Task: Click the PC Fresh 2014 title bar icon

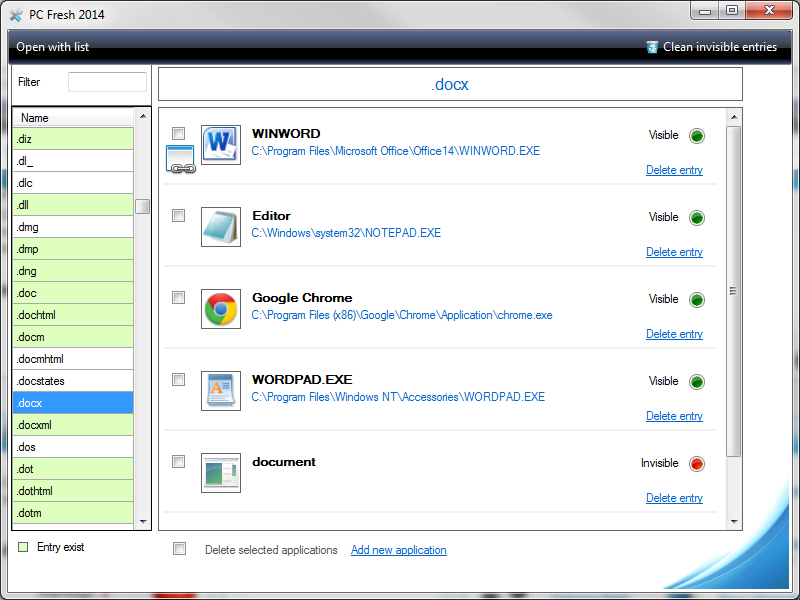Action: coord(16,15)
